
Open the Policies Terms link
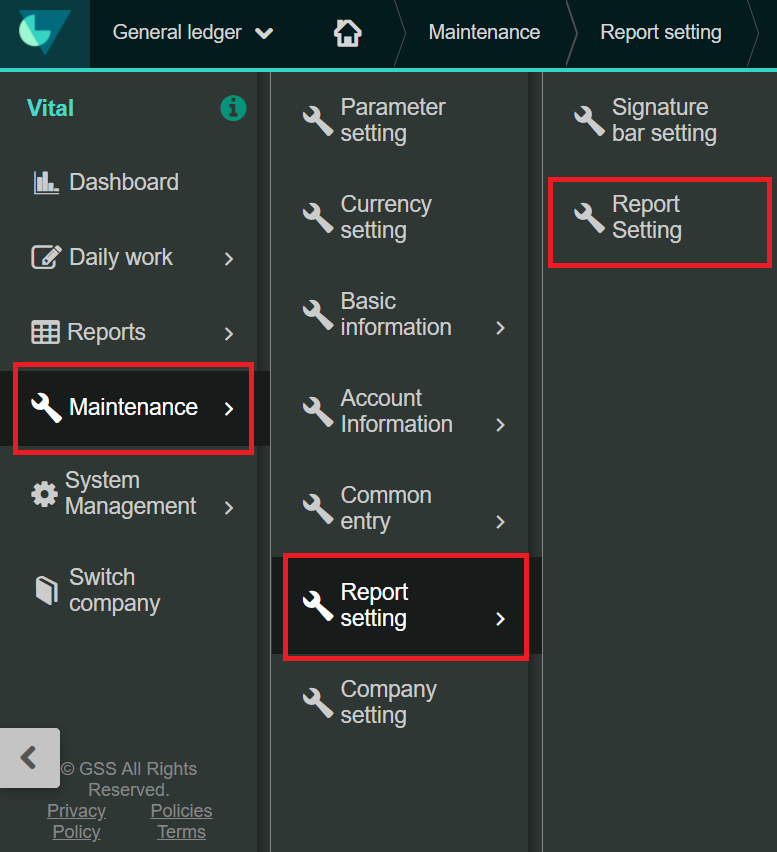click(181, 821)
